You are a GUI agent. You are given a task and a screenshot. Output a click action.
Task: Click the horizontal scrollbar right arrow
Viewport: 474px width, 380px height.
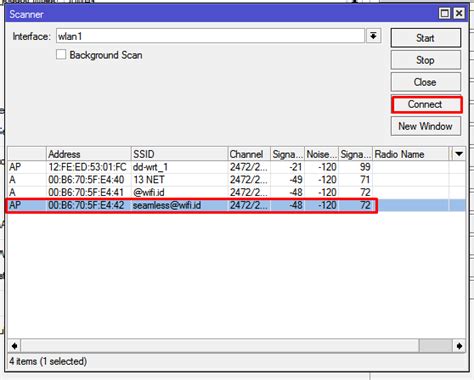pyautogui.click(x=459, y=346)
